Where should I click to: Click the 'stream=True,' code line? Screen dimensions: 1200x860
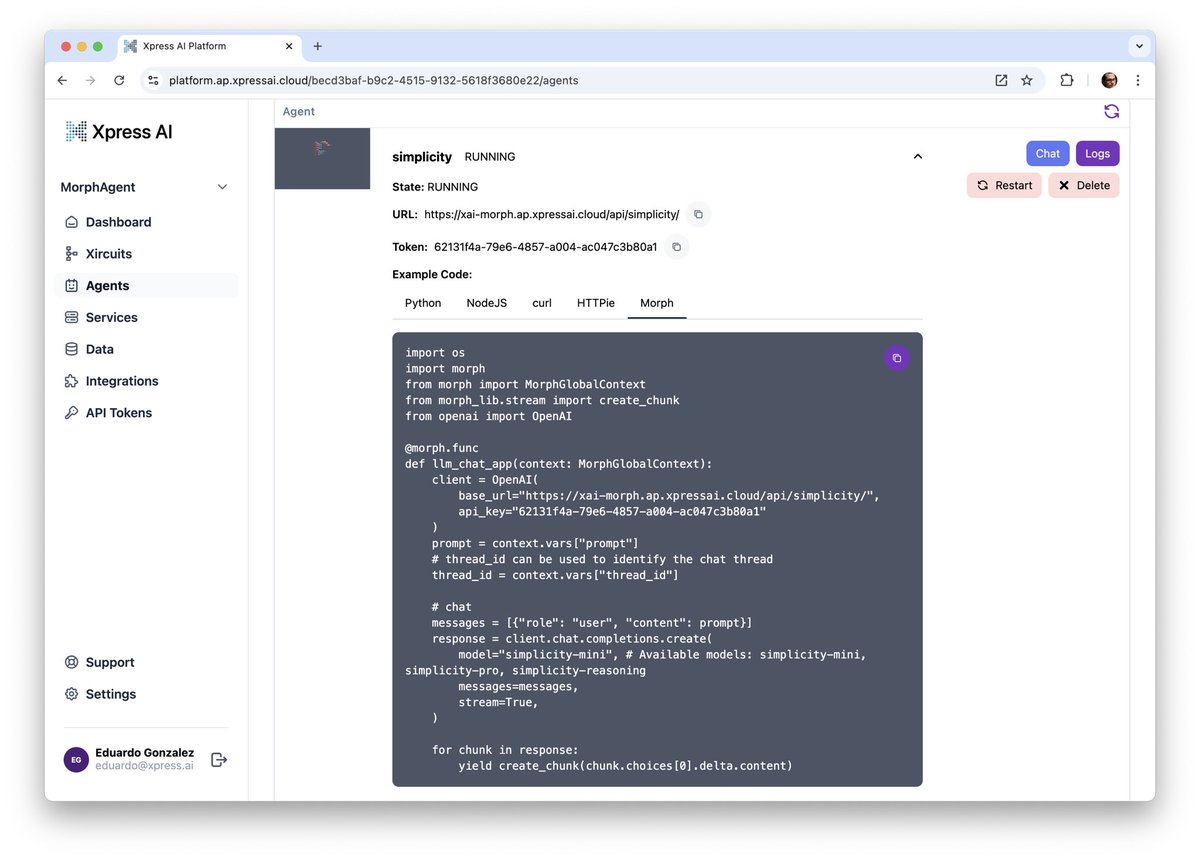498,702
